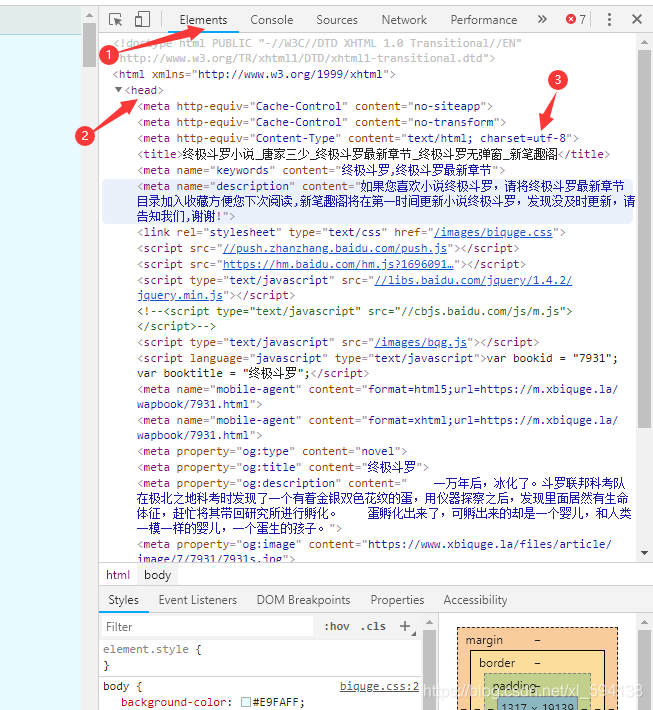This screenshot has height=710, width=653.
Task: Open the Elements tab
Action: point(203,20)
